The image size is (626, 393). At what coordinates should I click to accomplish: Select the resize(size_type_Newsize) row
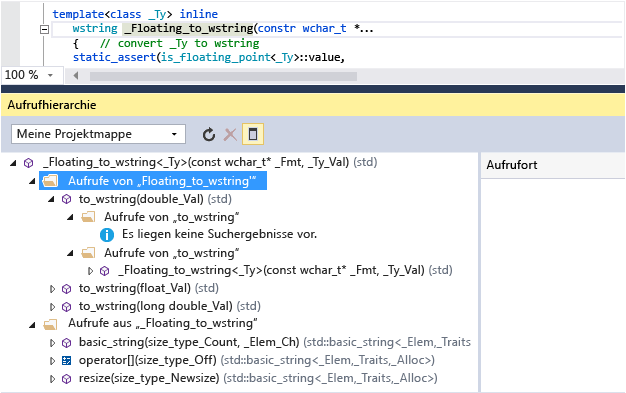pos(258,378)
